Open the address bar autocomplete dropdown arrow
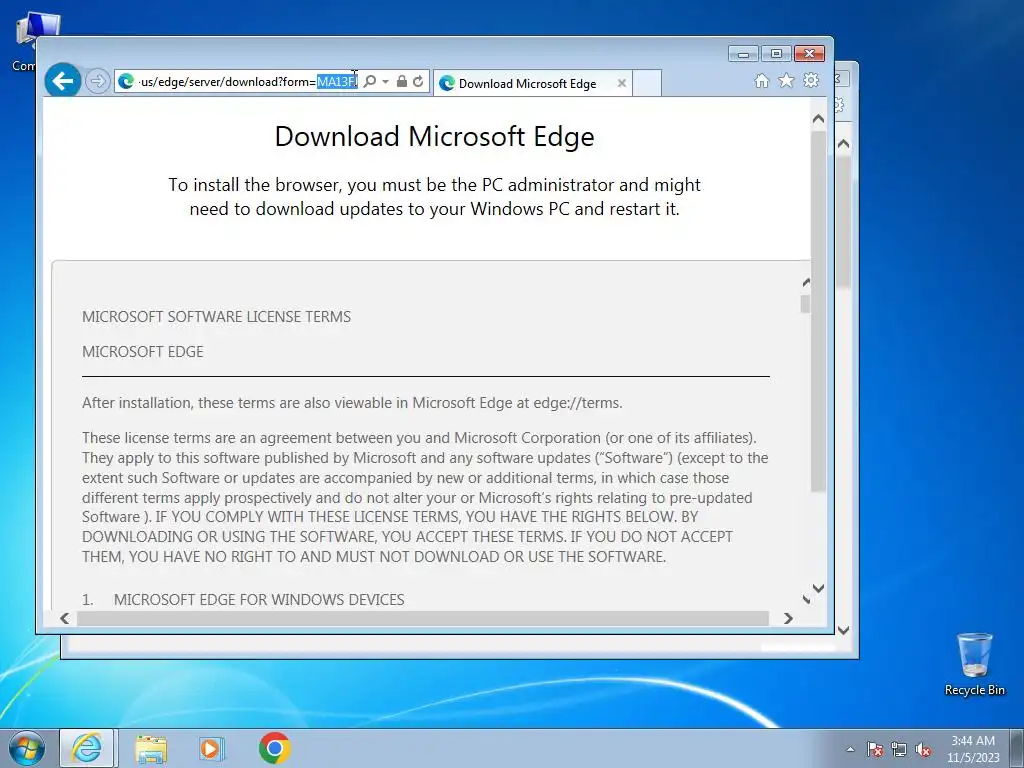Image resolution: width=1024 pixels, height=768 pixels. pyautogui.click(x=385, y=82)
